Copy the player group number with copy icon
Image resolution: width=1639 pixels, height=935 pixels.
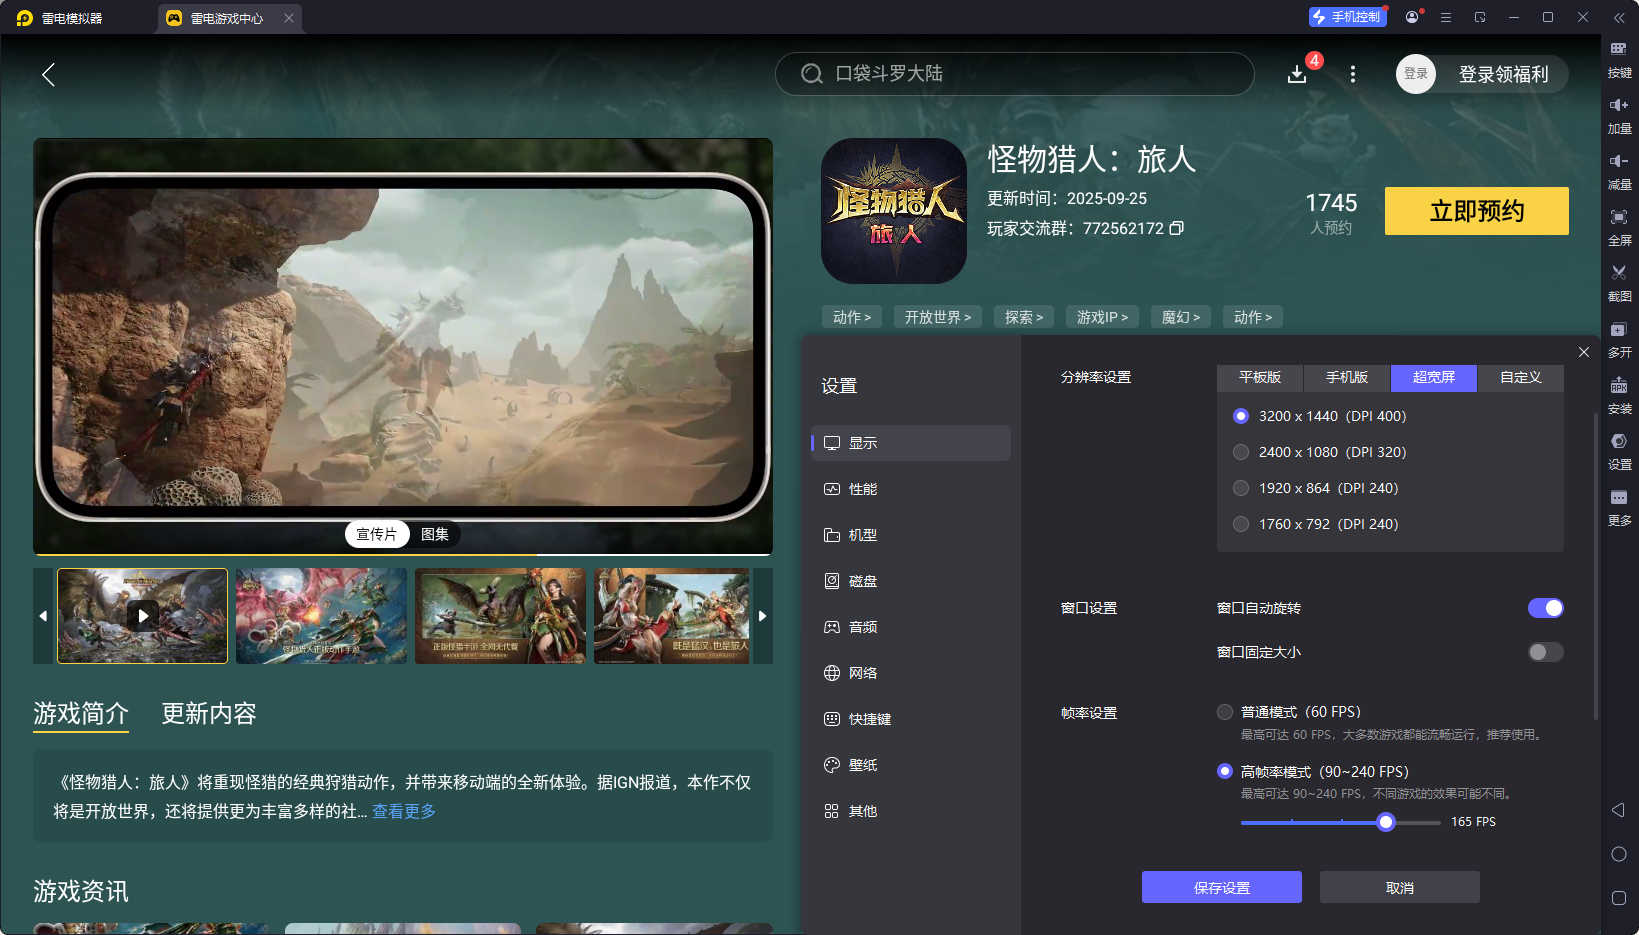1177,228
